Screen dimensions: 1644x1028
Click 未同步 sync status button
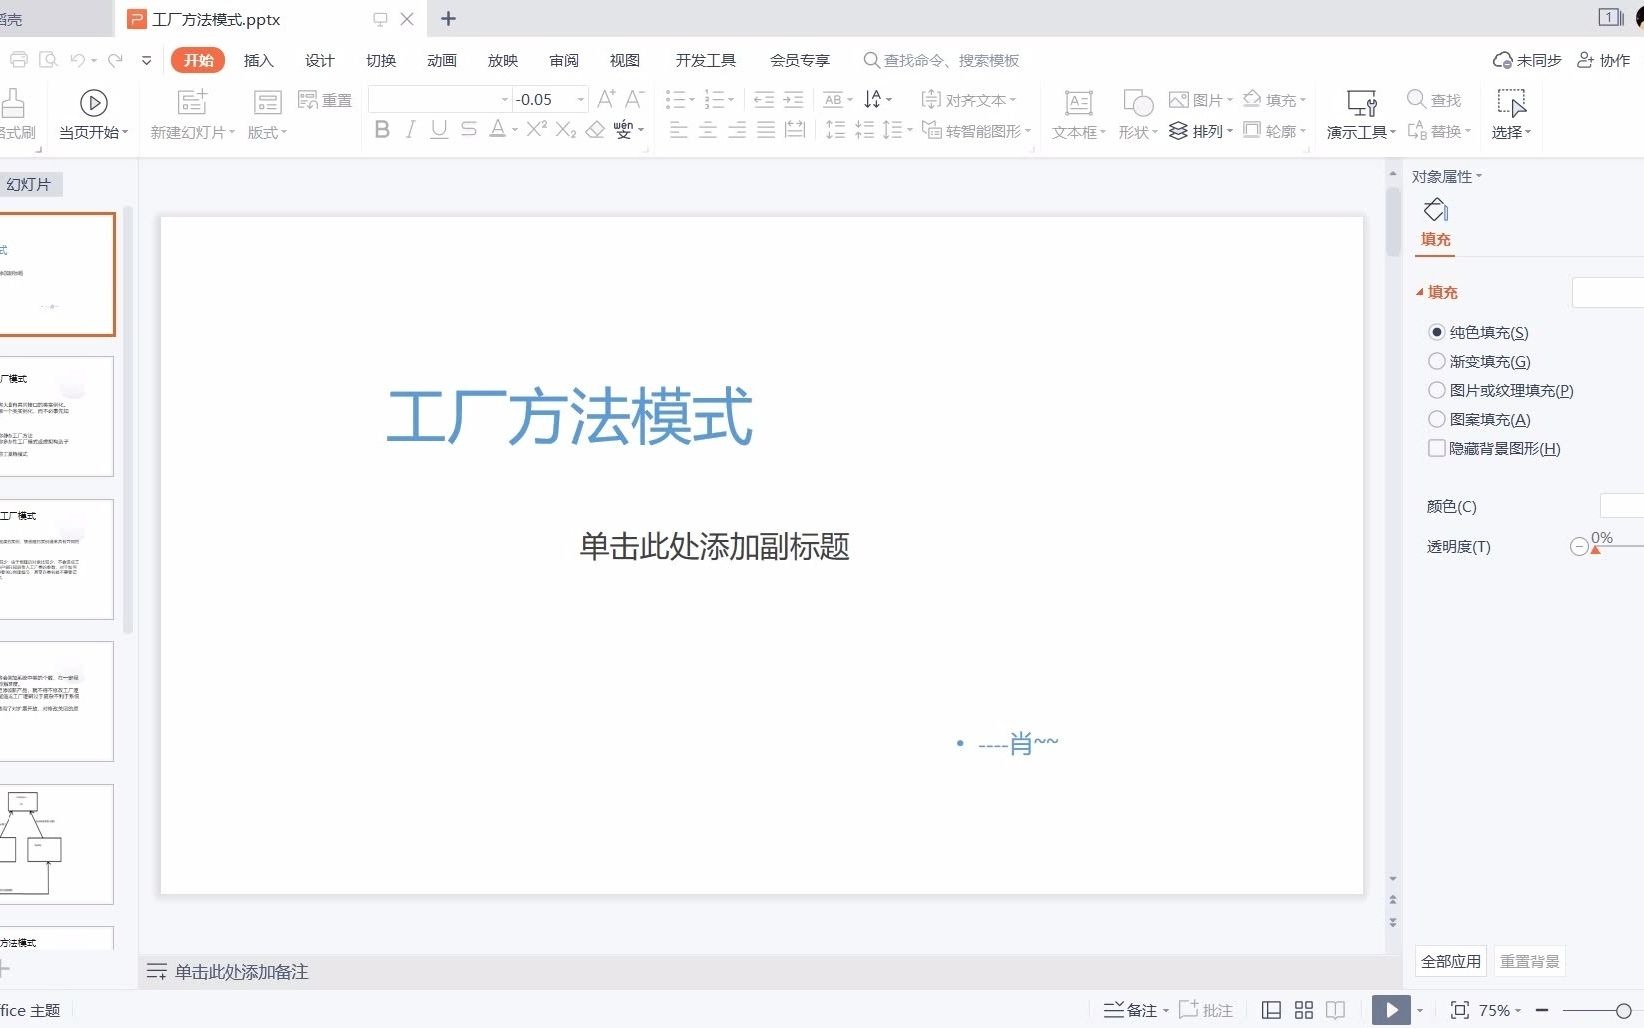coord(1527,60)
